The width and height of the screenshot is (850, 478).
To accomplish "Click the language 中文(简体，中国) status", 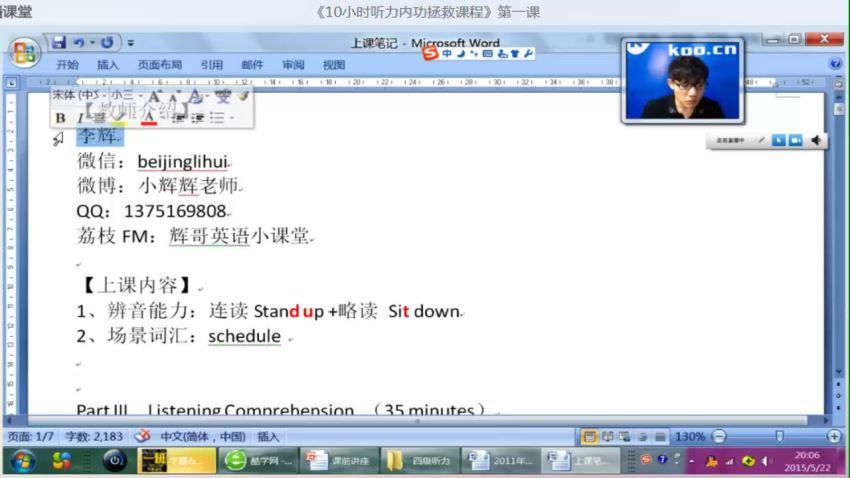I will tap(203, 436).
